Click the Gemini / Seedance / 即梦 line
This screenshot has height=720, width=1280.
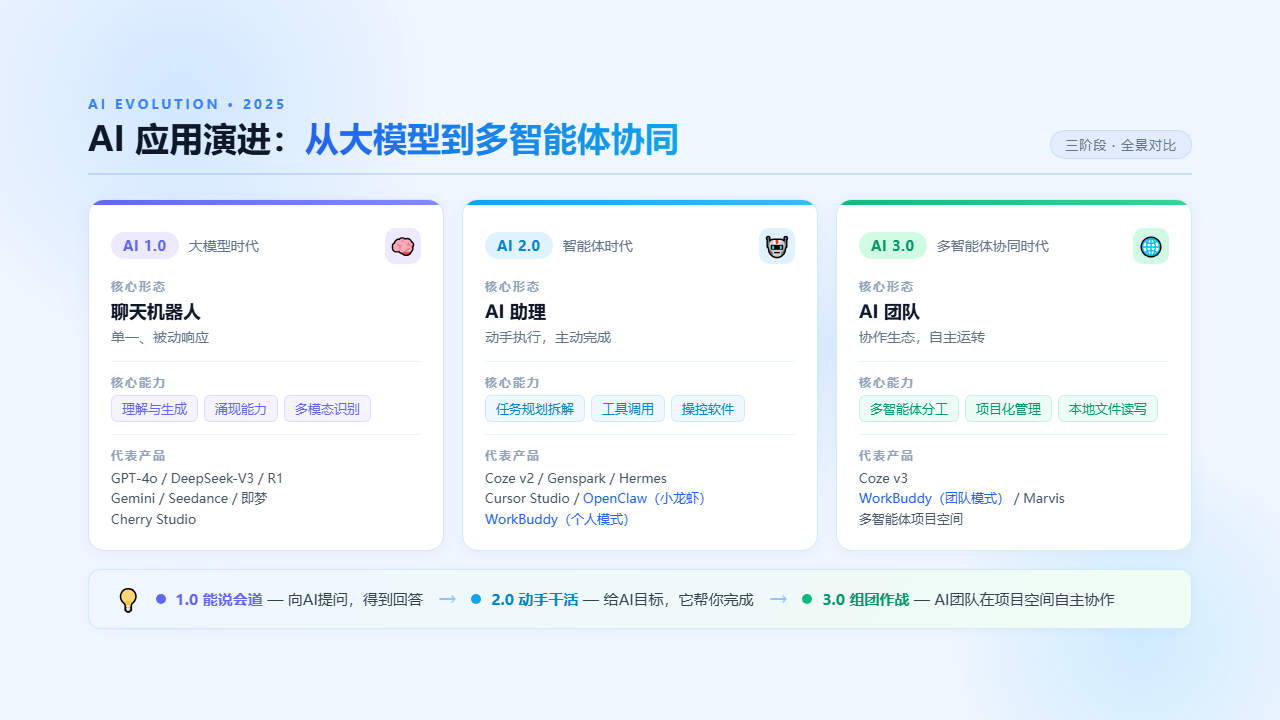pyautogui.click(x=189, y=499)
